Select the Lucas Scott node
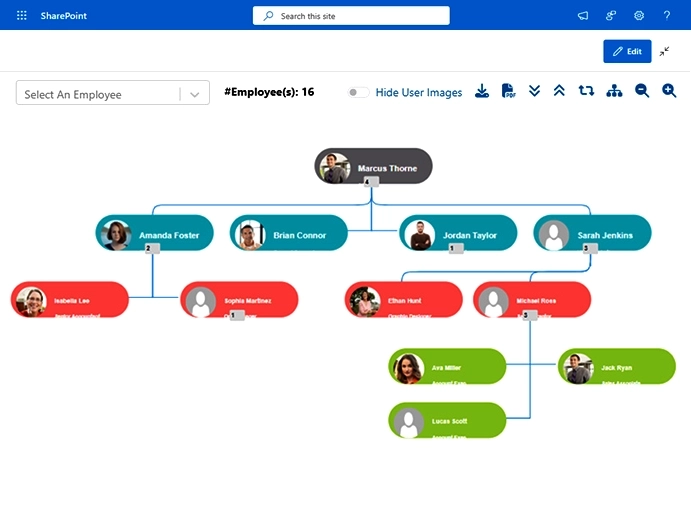Viewport: 691px width, 525px height. [x=447, y=420]
